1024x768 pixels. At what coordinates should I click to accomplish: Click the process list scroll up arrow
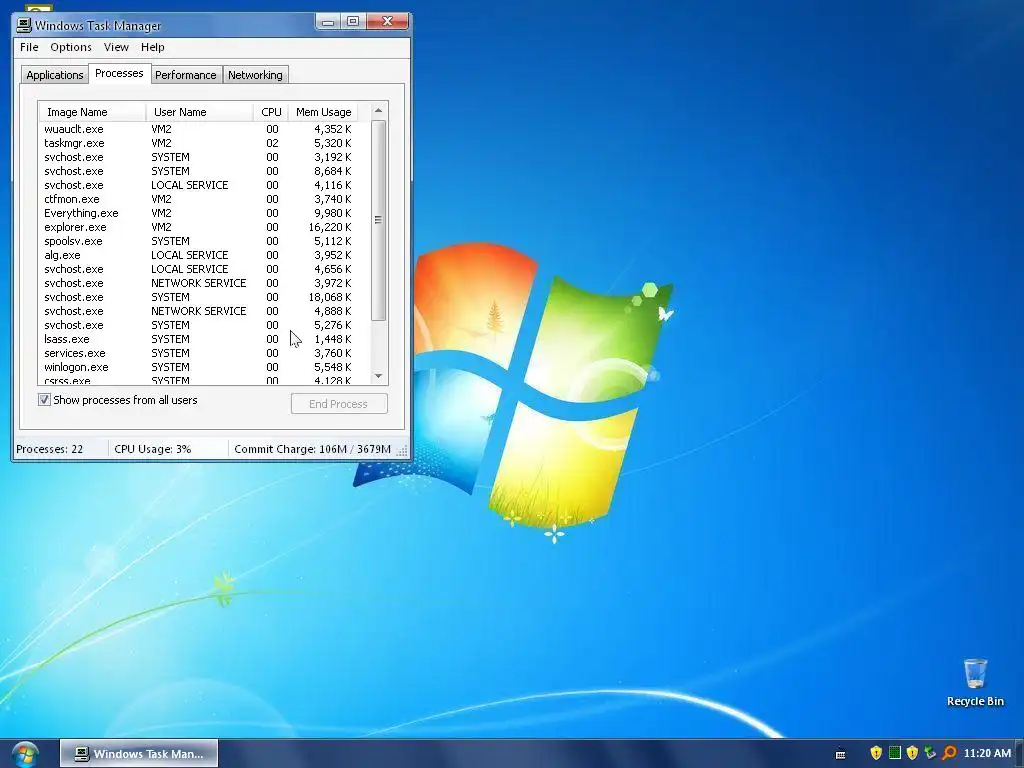point(378,110)
